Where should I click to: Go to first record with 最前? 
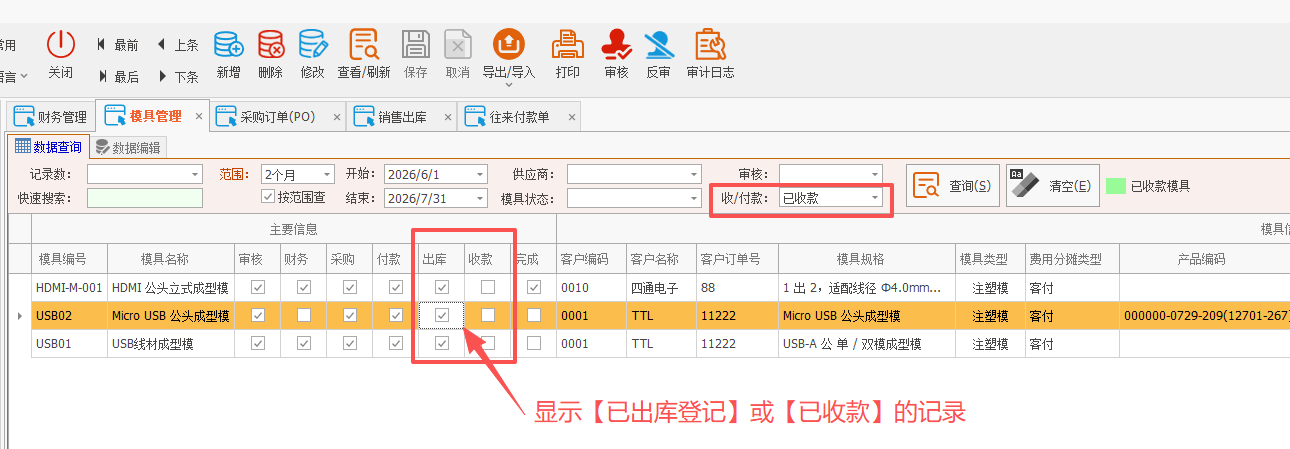pyautogui.click(x=117, y=45)
